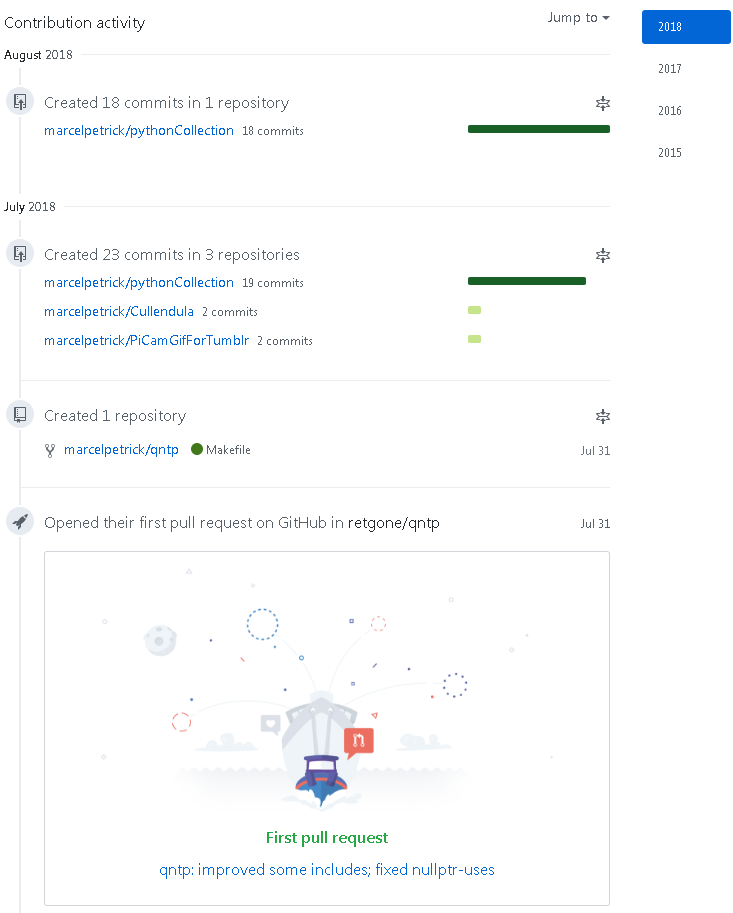Collapse the July 2018 commits section
Screen dimensions: 733x913
[603, 256]
